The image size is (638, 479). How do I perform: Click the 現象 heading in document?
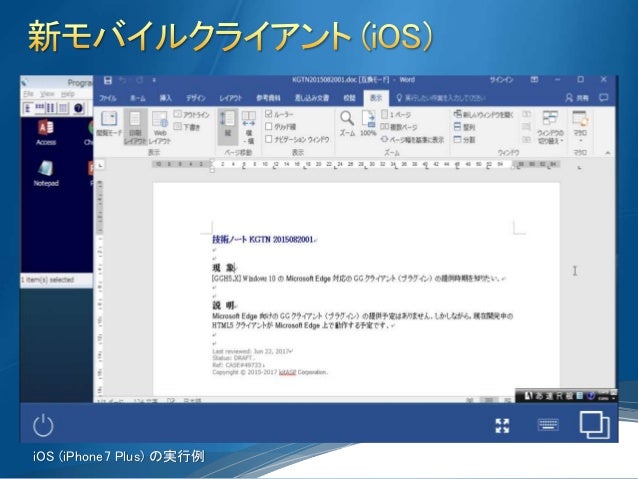pyautogui.click(x=223, y=268)
